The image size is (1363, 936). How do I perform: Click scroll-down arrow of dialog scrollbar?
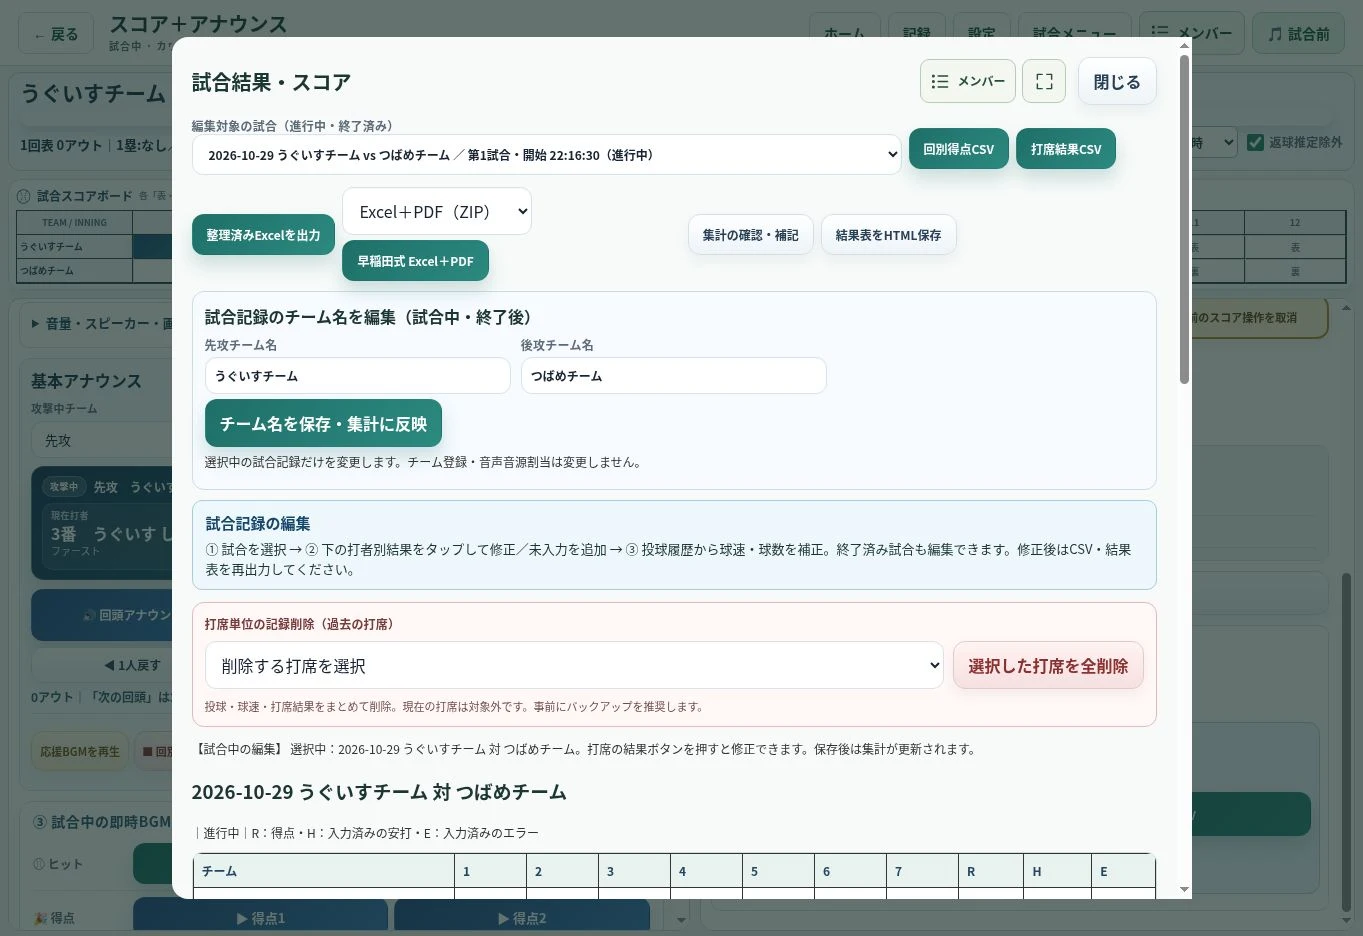[1184, 889]
